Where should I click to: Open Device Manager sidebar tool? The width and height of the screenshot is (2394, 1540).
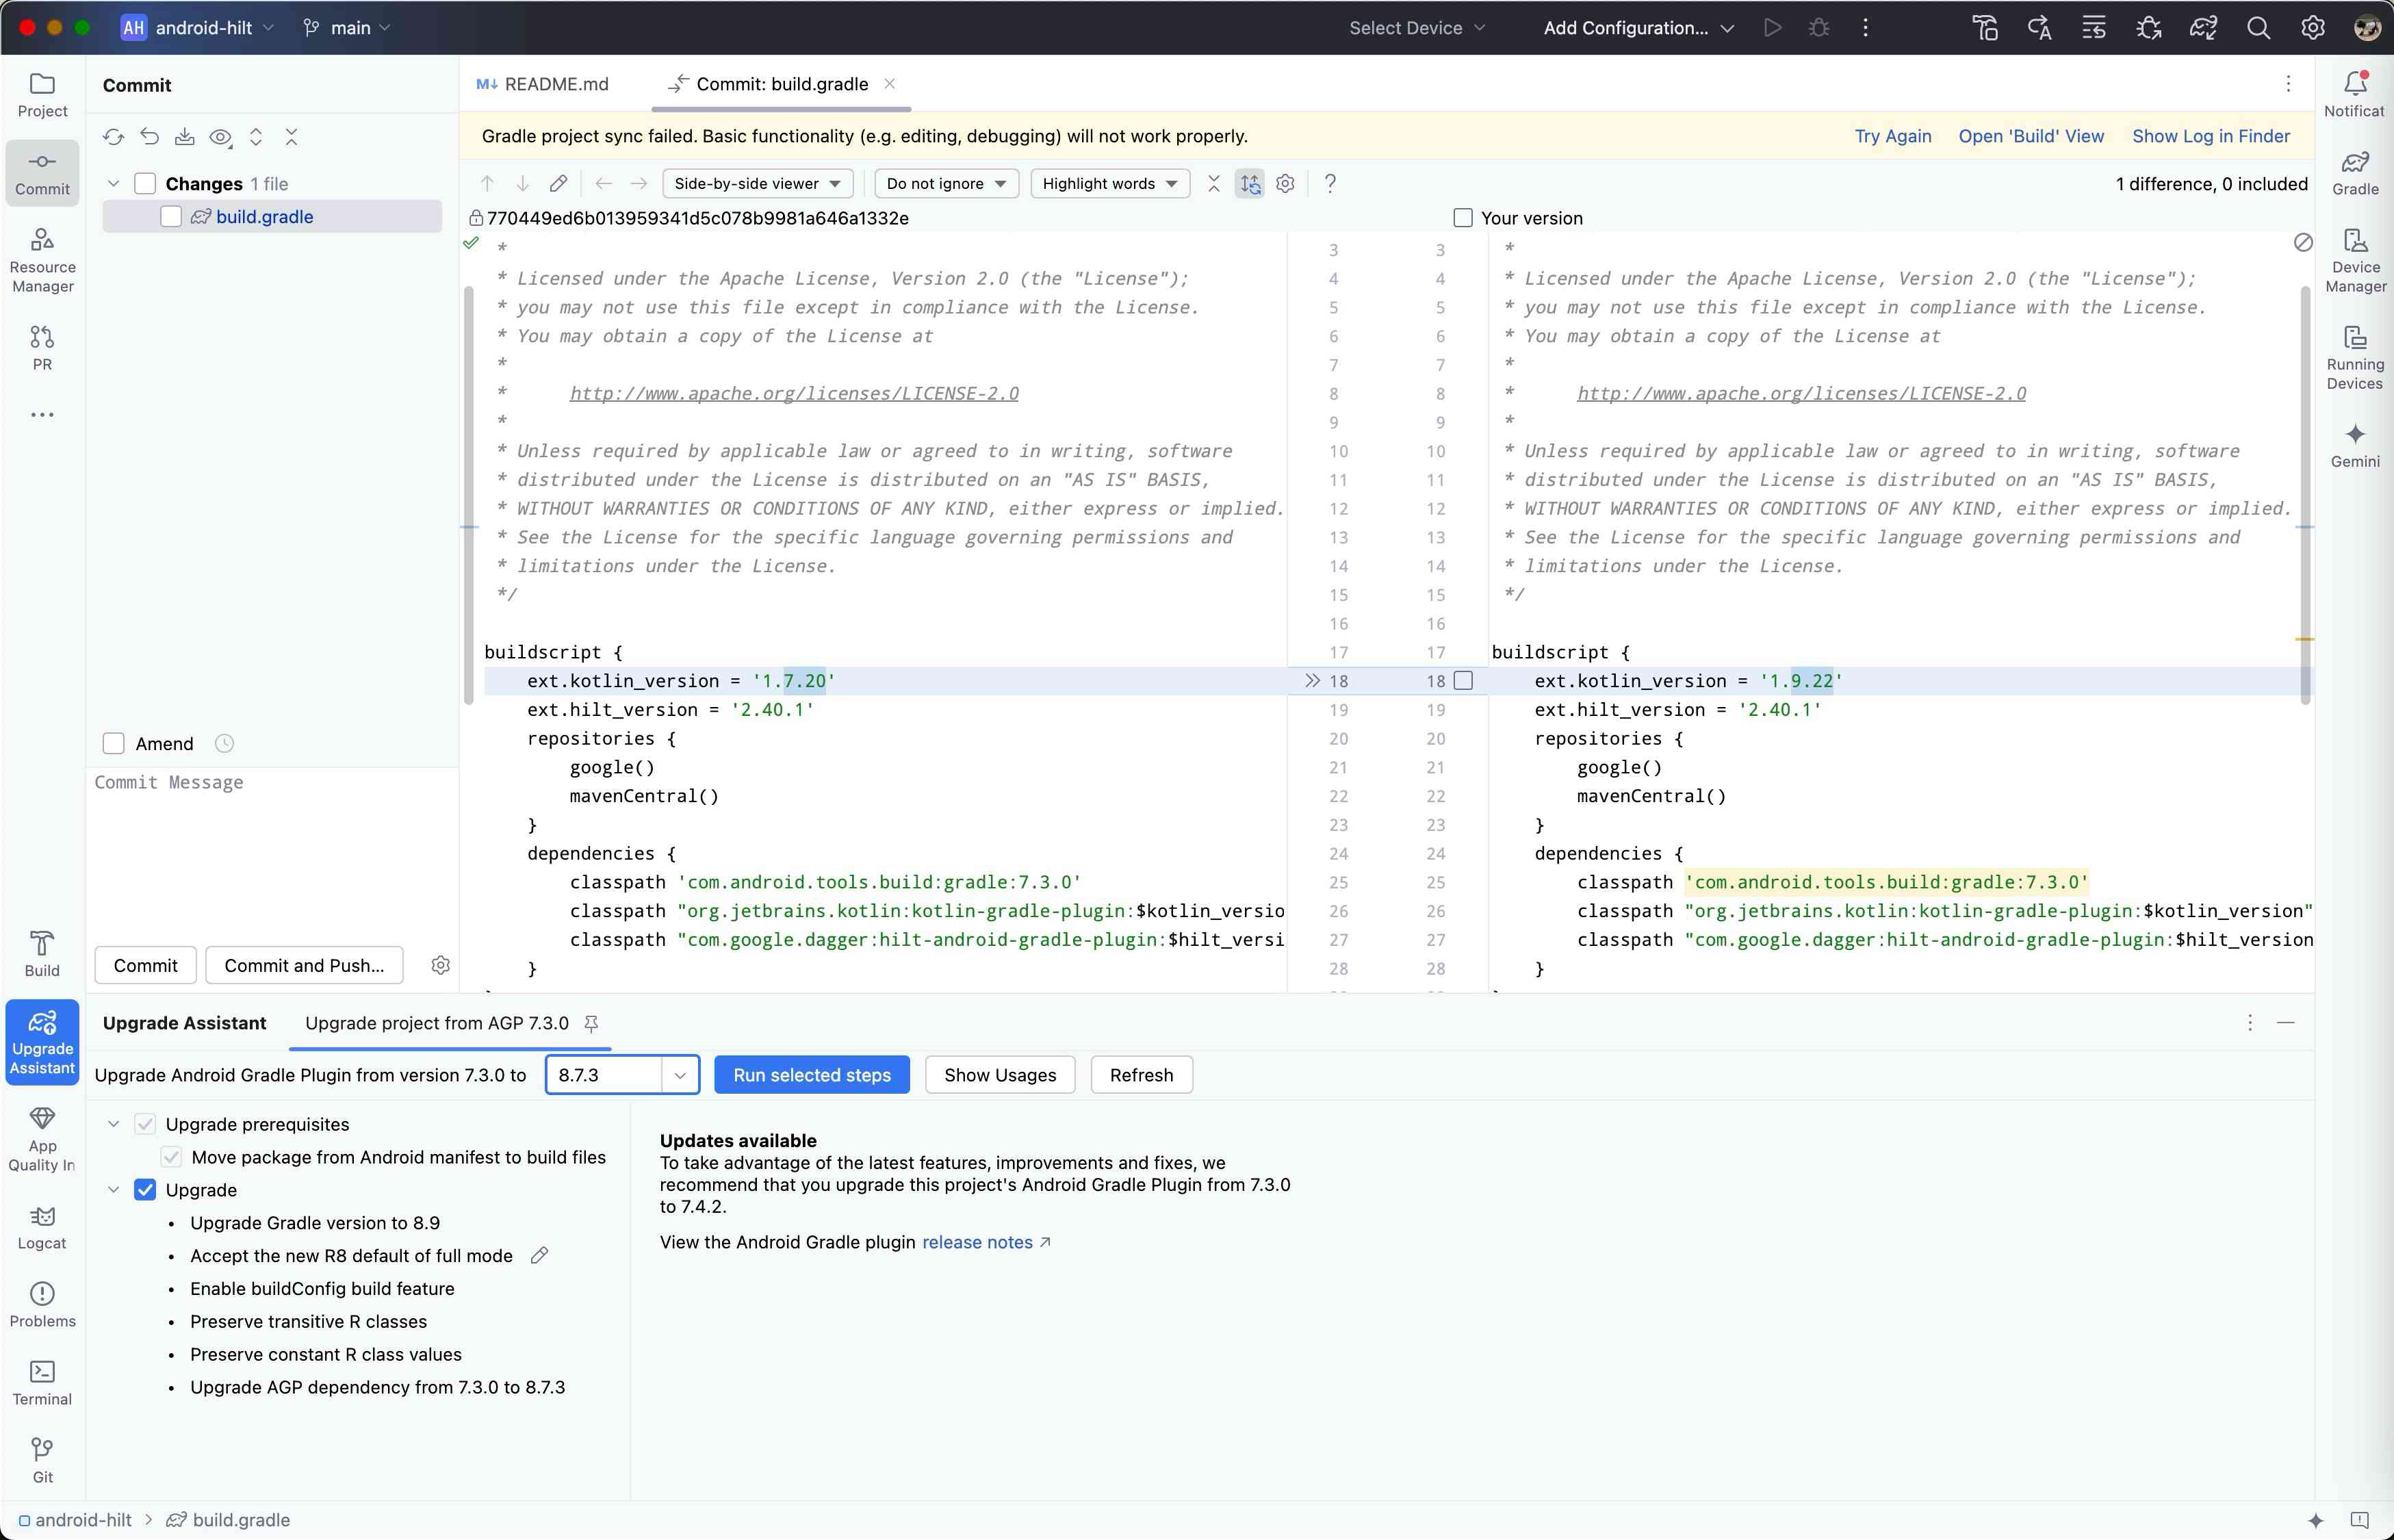[2354, 259]
